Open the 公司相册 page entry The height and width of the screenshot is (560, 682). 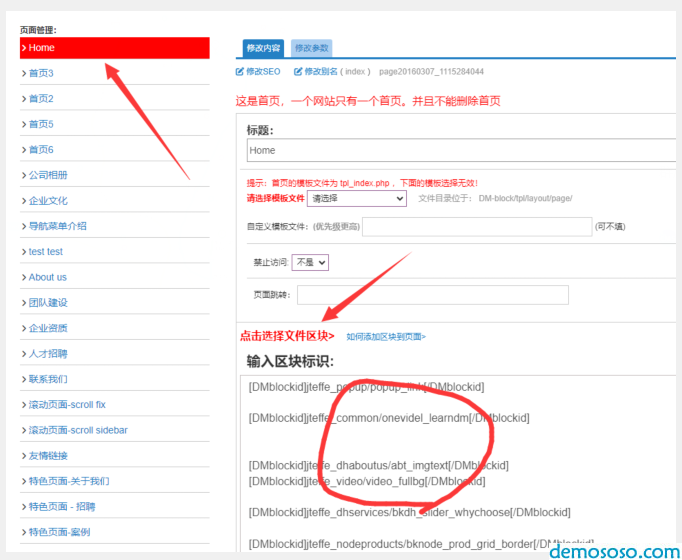coord(48,175)
